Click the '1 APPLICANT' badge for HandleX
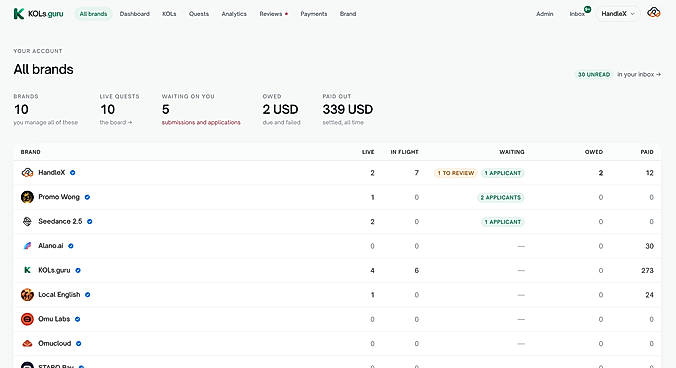 click(x=503, y=173)
